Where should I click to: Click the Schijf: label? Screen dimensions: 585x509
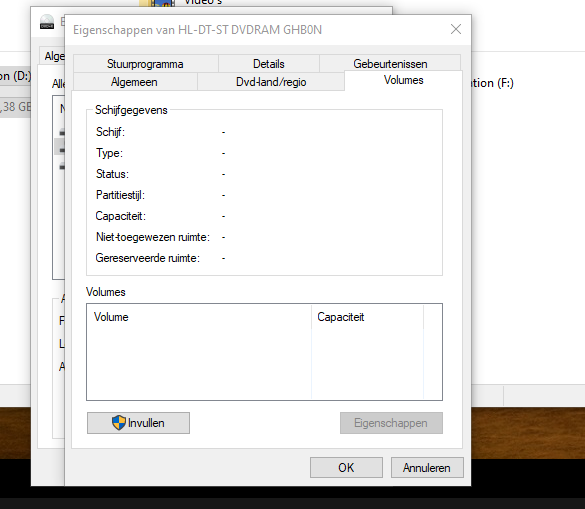pos(110,132)
